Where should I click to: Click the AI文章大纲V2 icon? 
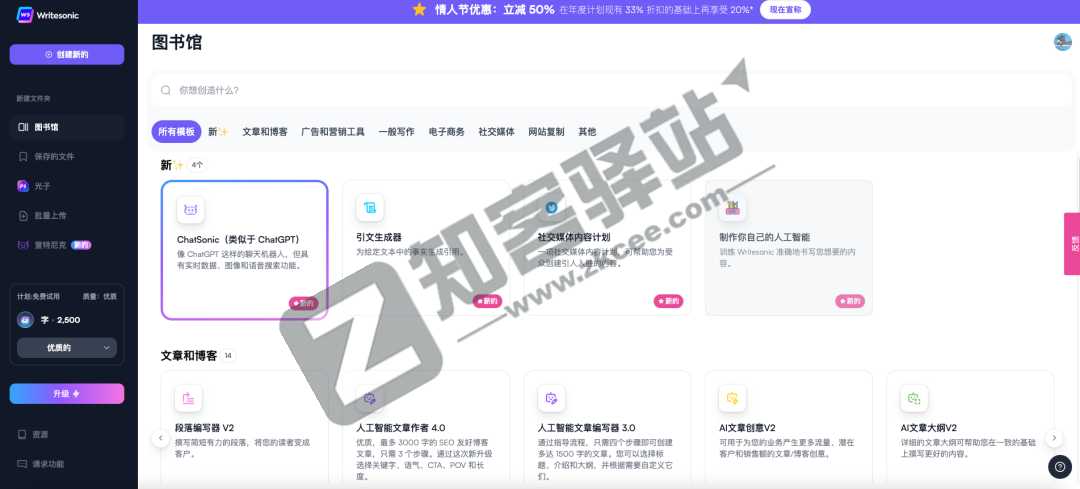pos(913,399)
